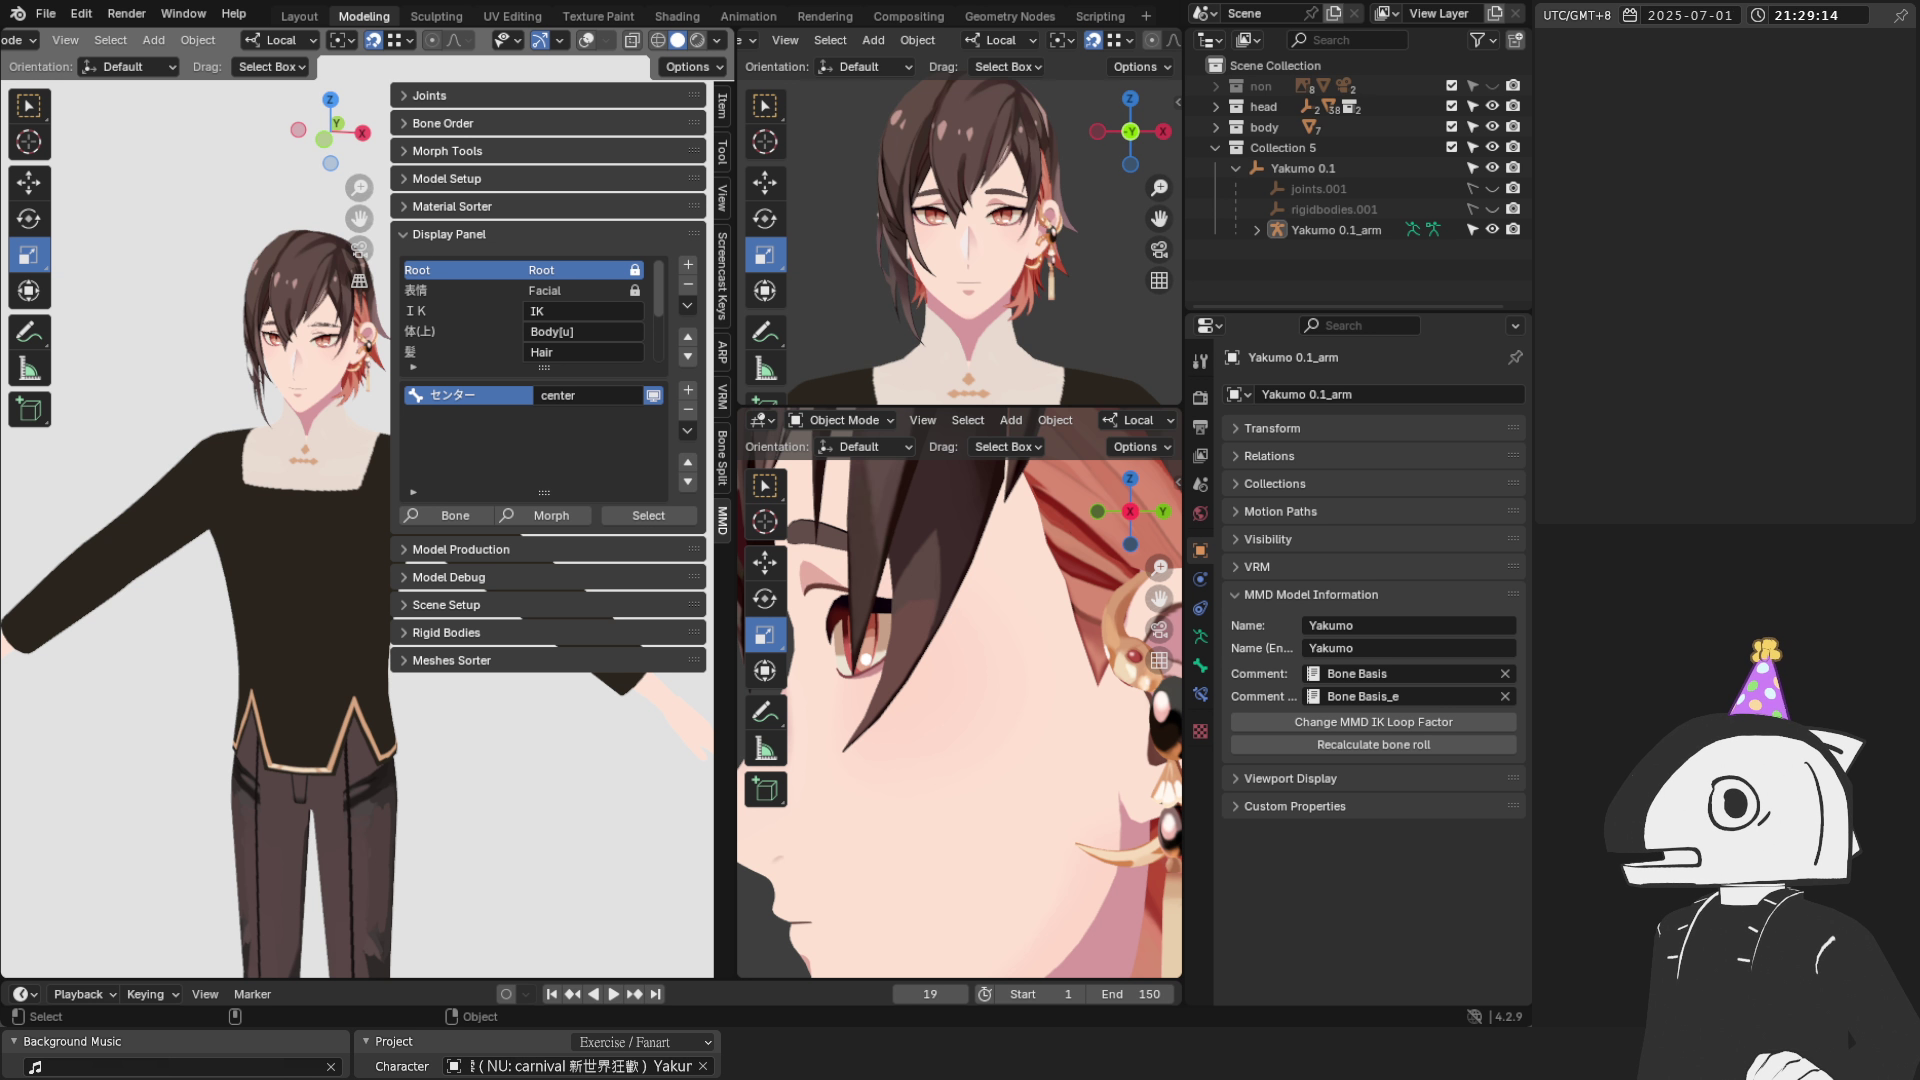The width and height of the screenshot is (1920, 1080).
Task: Collapse the Display Panel section
Action: (548, 234)
